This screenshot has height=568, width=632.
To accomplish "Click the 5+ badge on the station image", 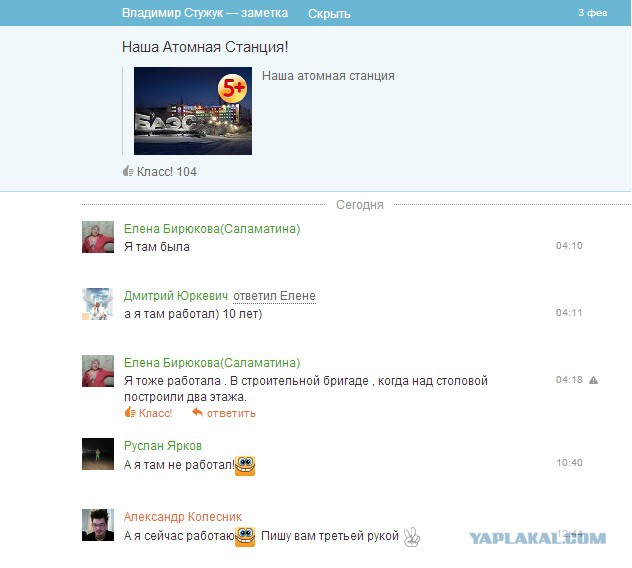I will pyautogui.click(x=233, y=88).
